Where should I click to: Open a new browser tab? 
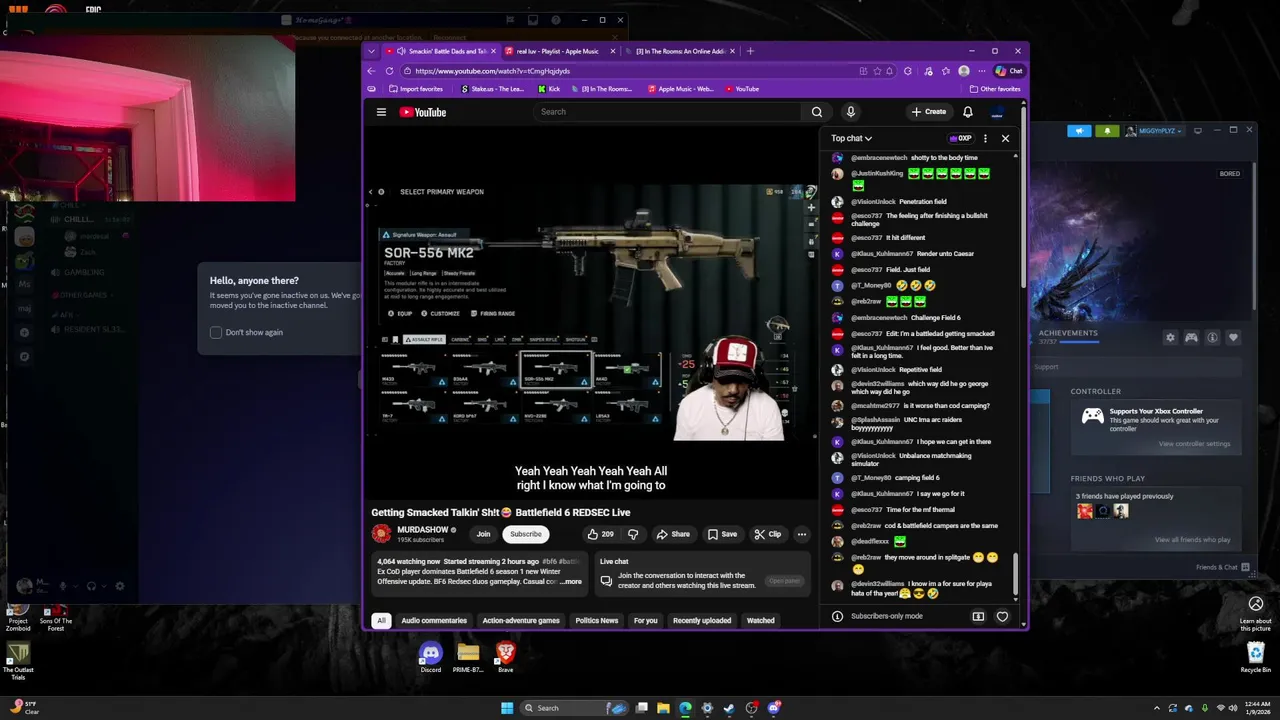(x=750, y=51)
